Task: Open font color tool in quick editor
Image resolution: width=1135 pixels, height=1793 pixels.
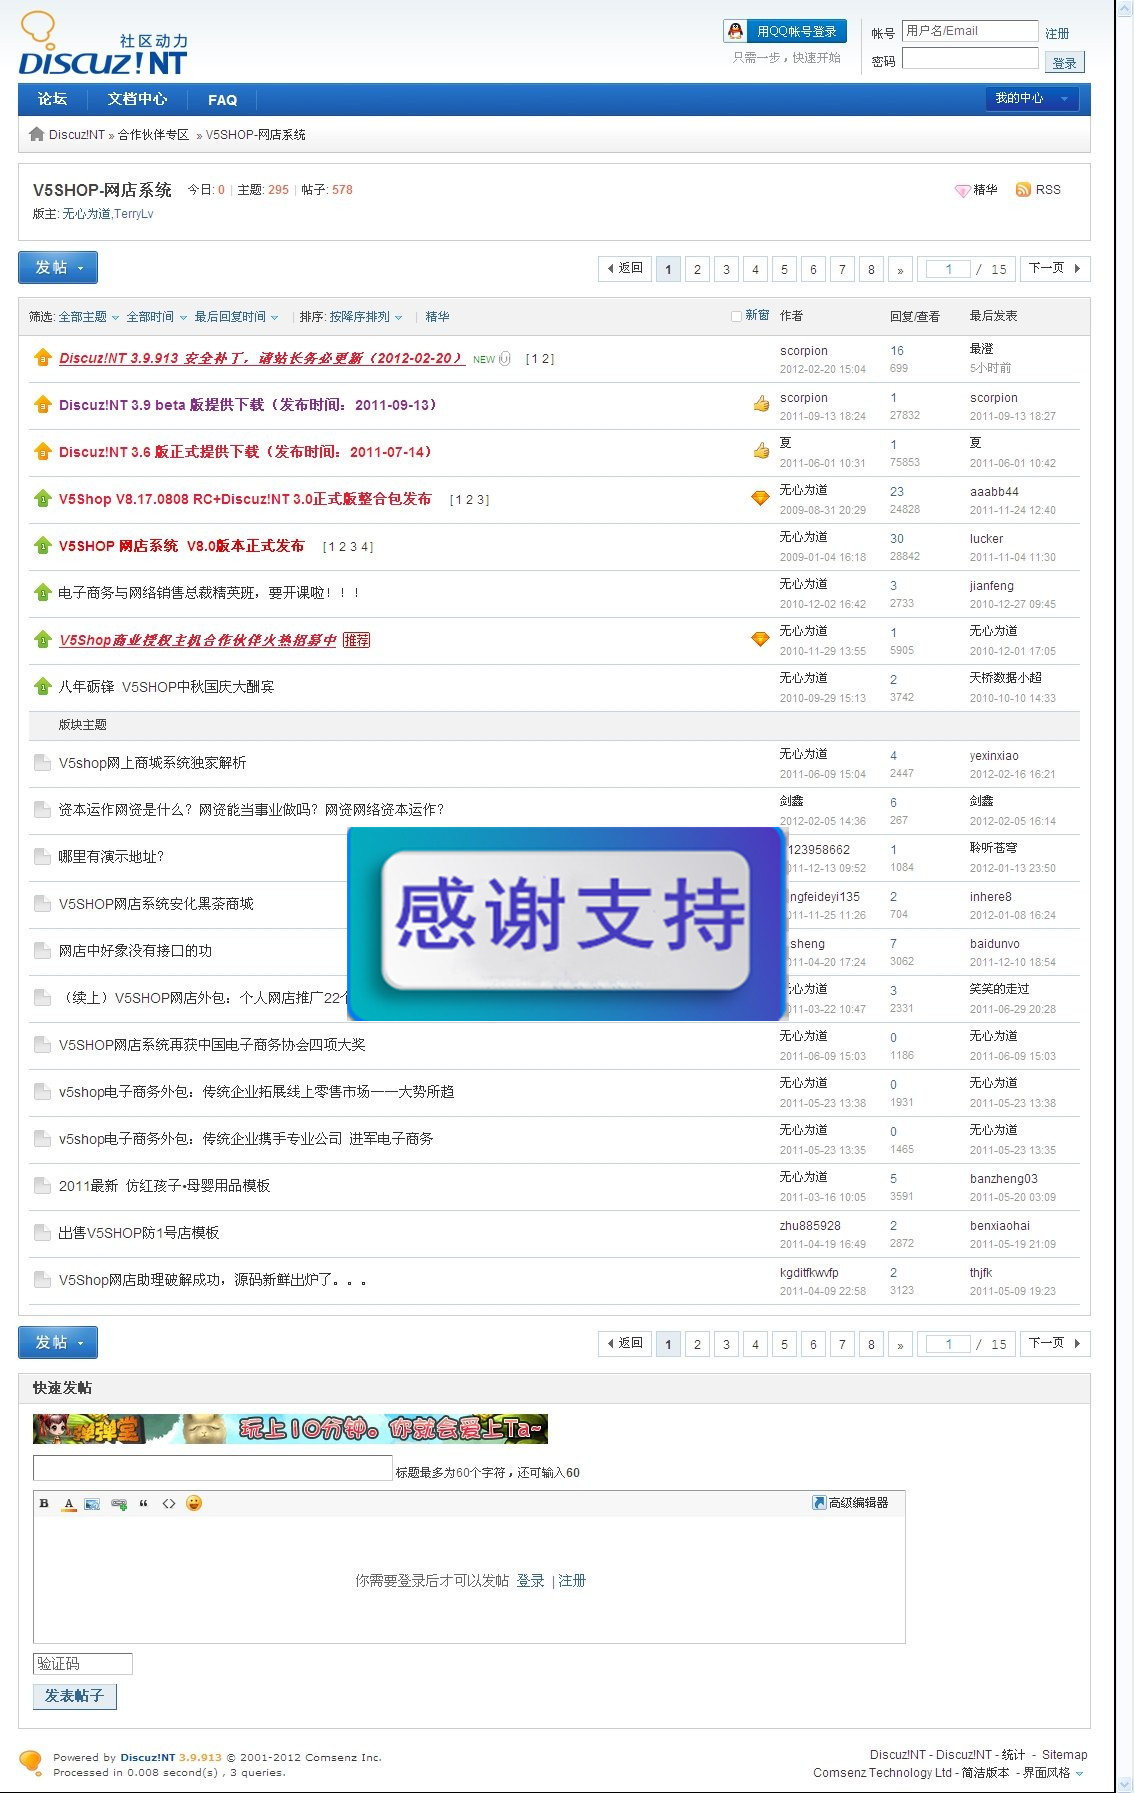Action: [69, 1503]
